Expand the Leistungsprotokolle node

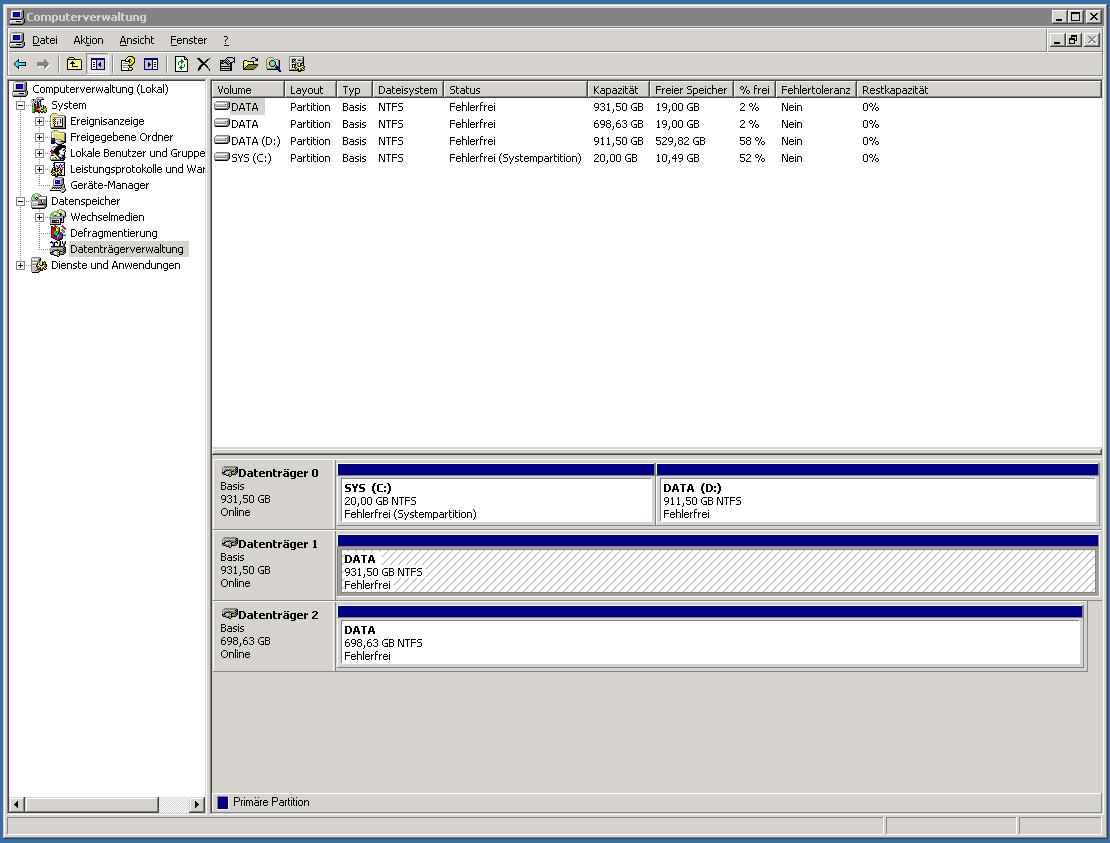point(40,170)
